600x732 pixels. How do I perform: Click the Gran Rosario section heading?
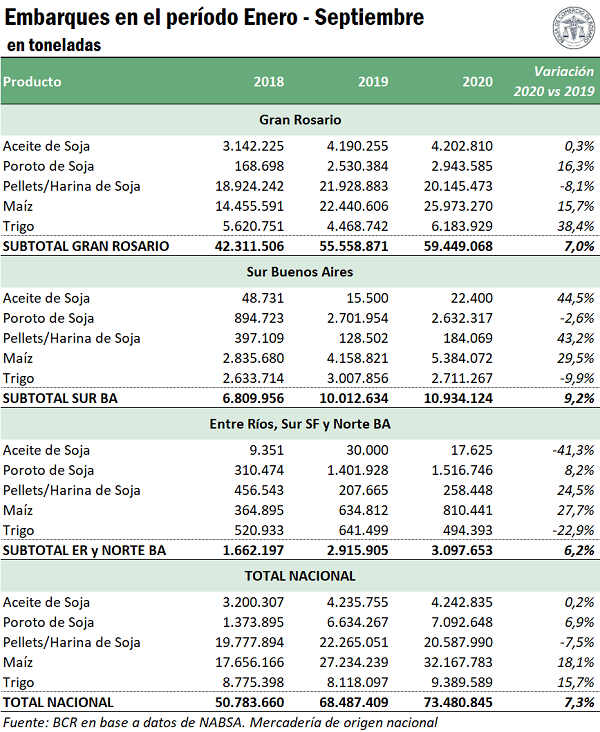(x=300, y=120)
